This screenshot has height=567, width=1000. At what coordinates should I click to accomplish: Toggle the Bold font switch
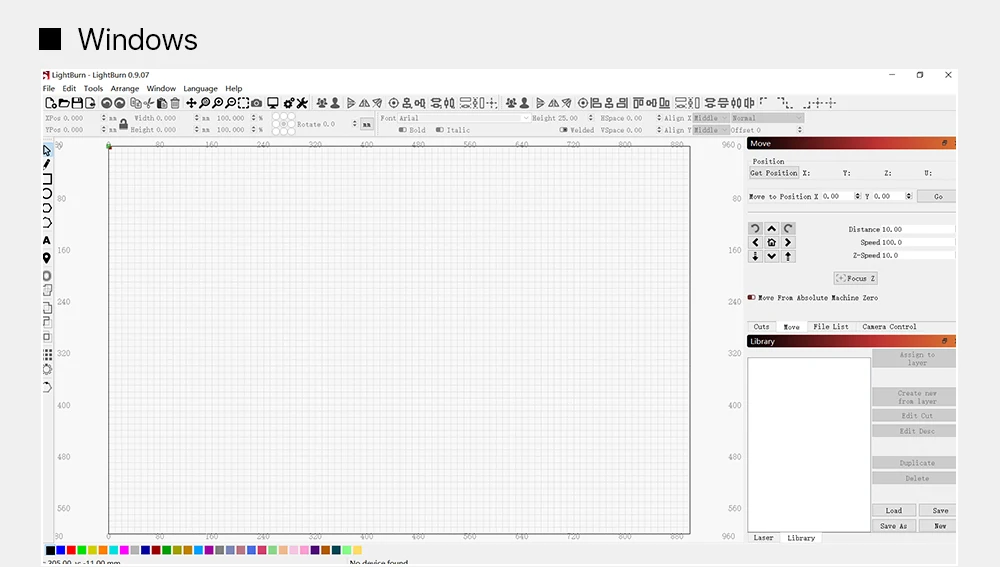tap(402, 130)
